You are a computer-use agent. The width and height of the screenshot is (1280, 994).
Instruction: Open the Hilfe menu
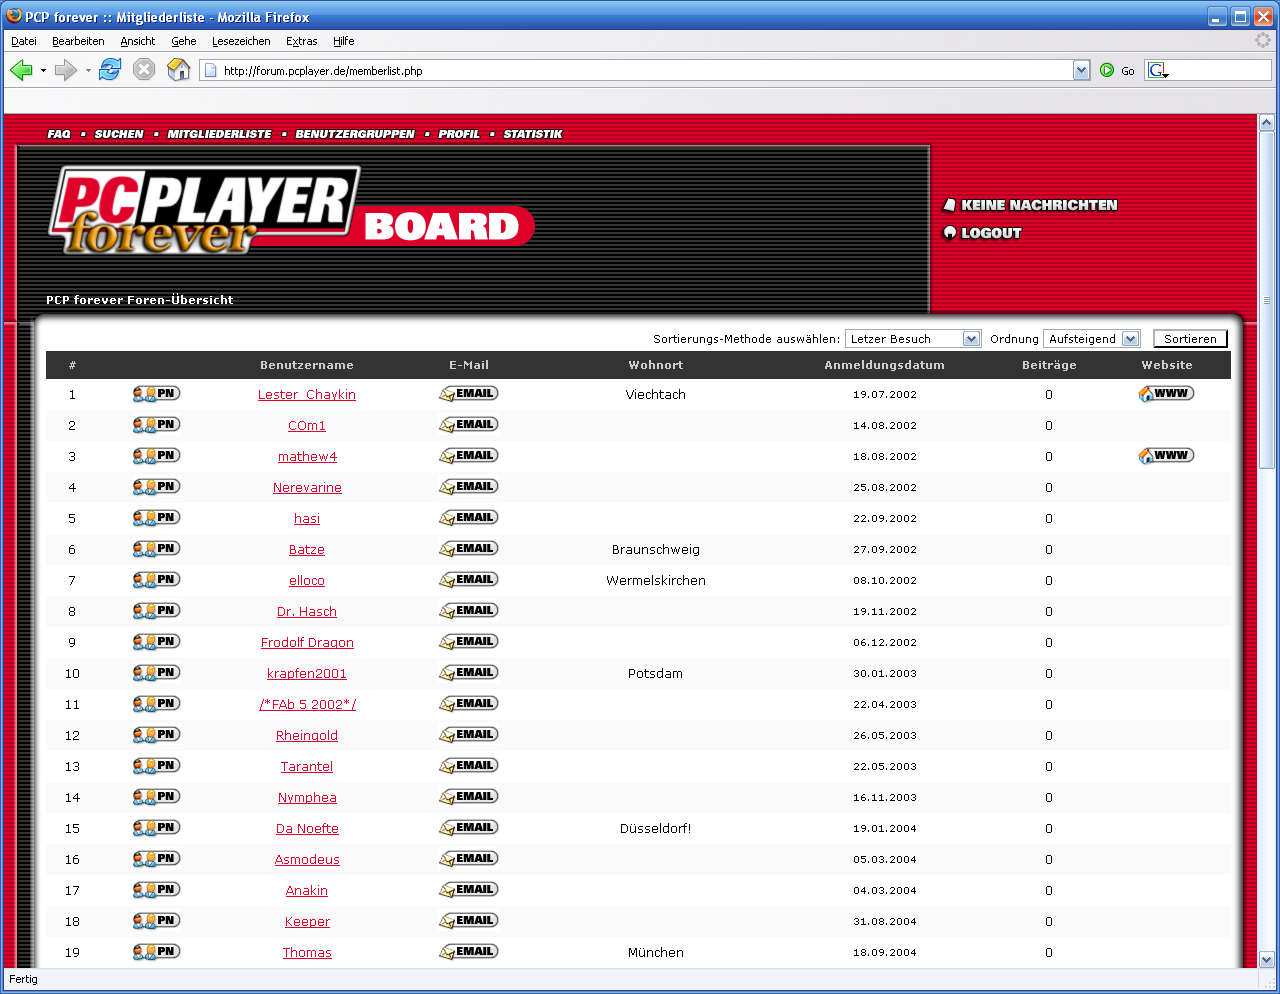click(x=344, y=41)
